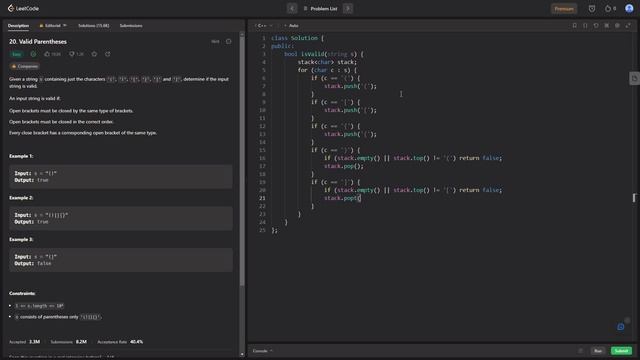Screen dimensions: 640x360
Task: Expand the Companies tag
Action: coord(24,66)
